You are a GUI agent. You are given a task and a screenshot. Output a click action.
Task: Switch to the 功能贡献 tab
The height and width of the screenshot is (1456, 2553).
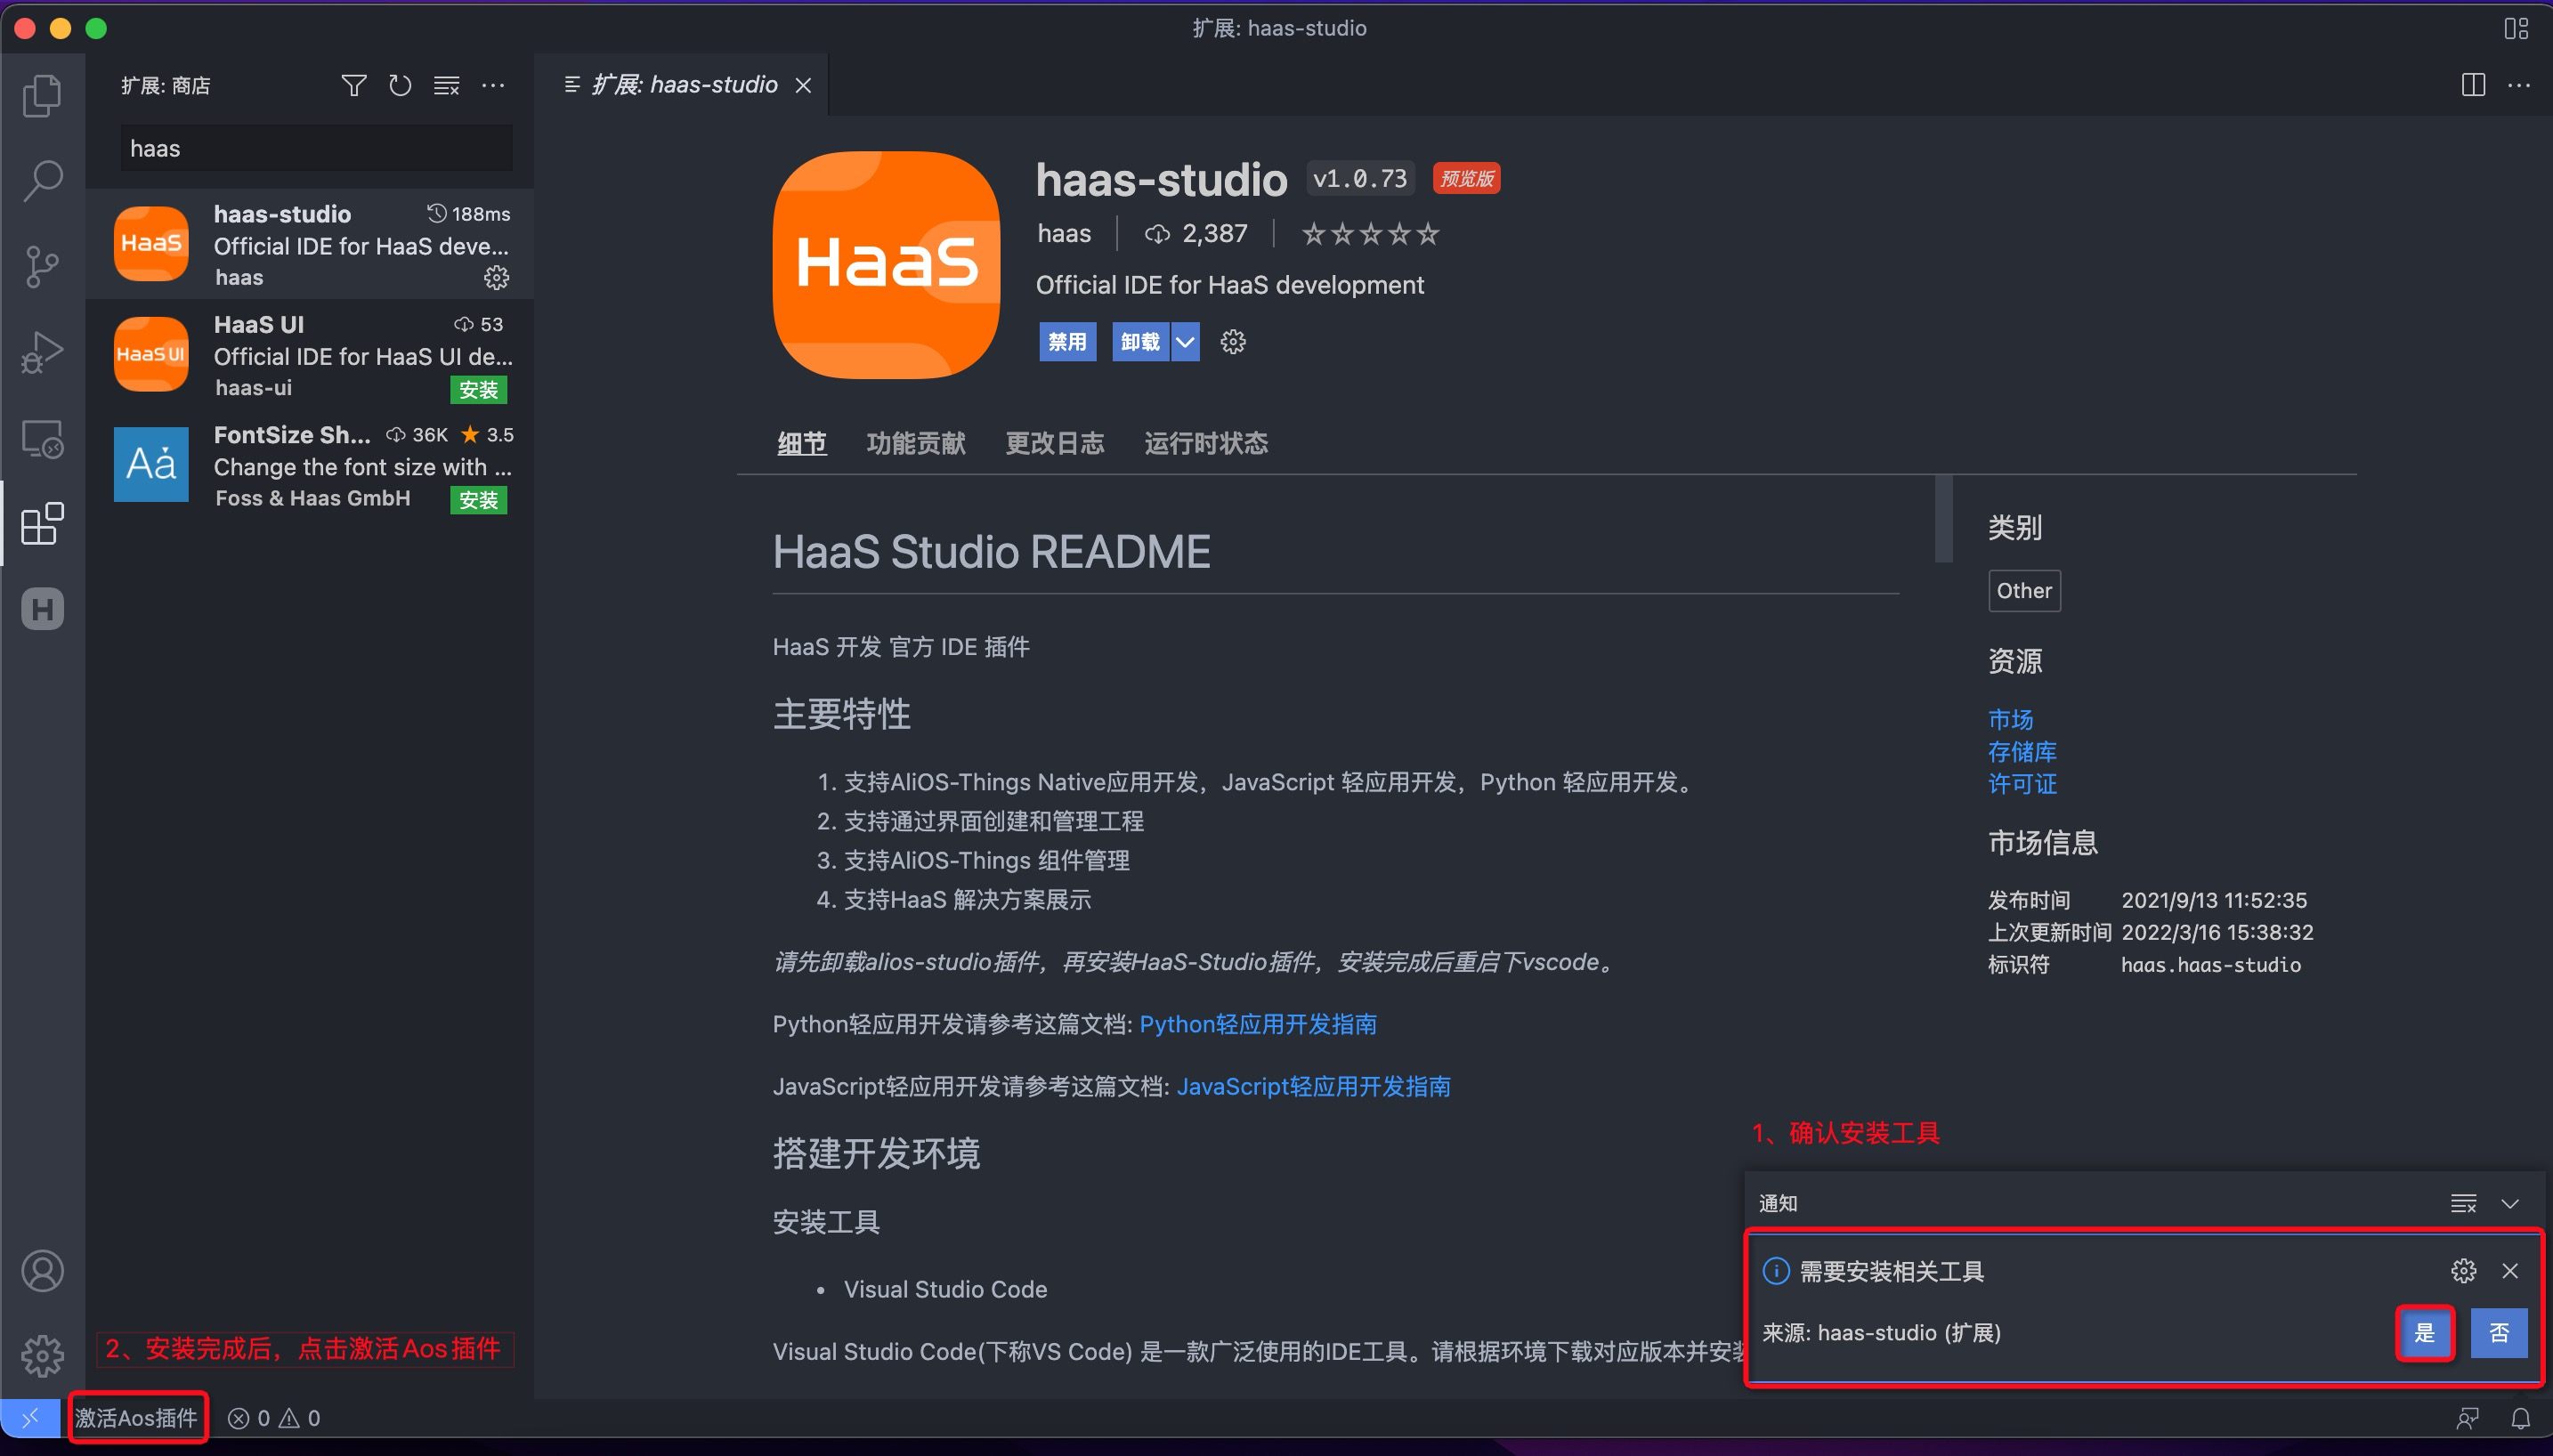916,443
